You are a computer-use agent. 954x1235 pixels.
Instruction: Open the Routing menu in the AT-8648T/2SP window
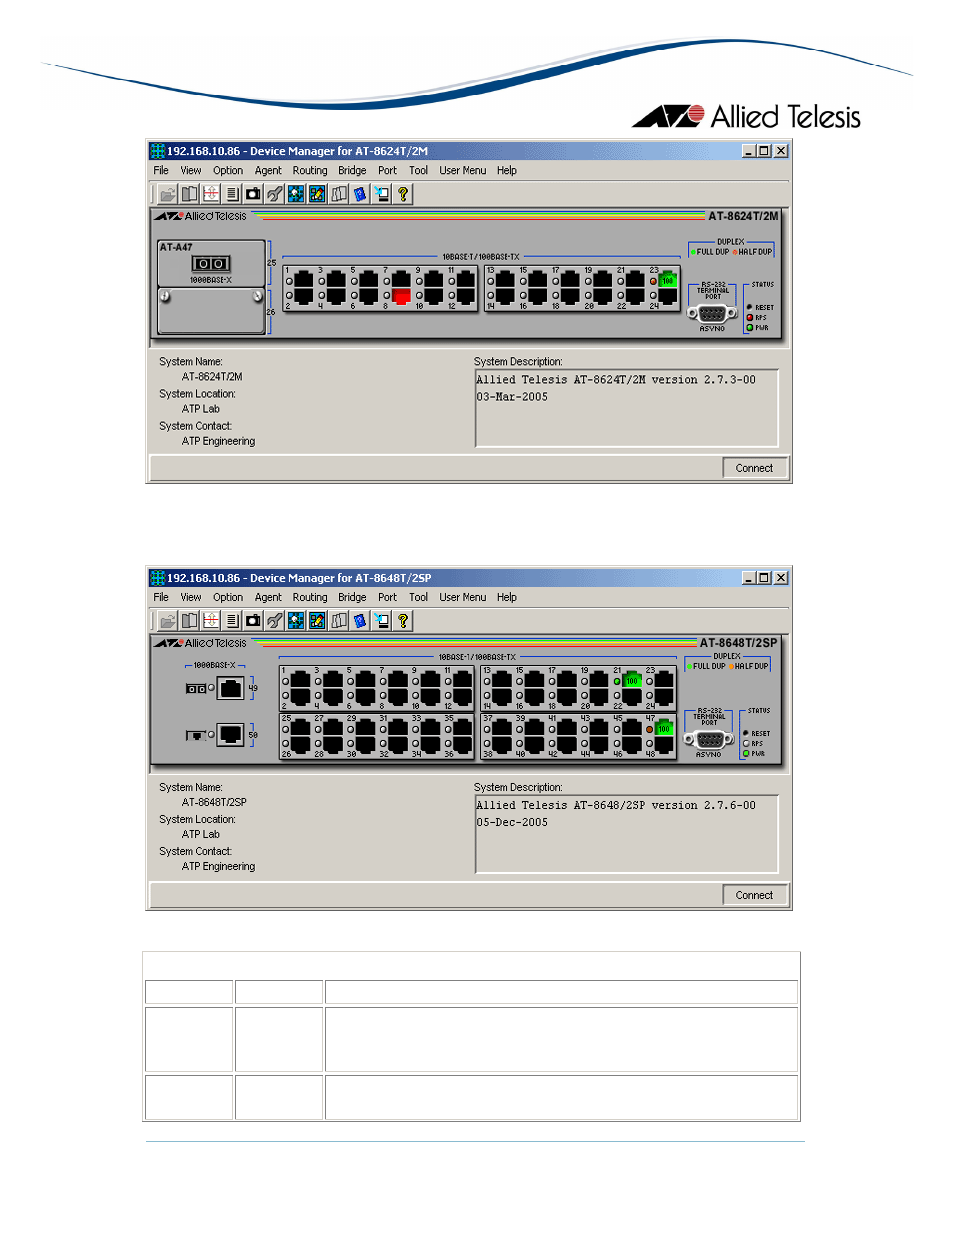coord(310,598)
